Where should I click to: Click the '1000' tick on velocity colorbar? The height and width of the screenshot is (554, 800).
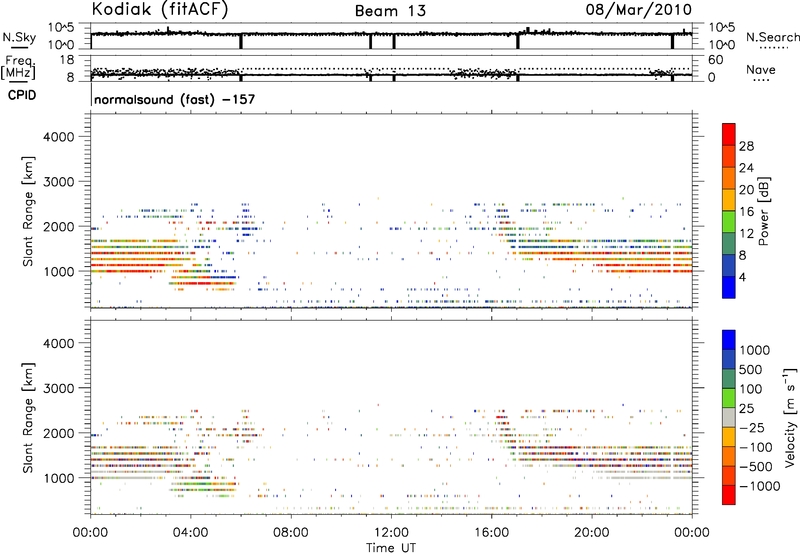pos(755,350)
